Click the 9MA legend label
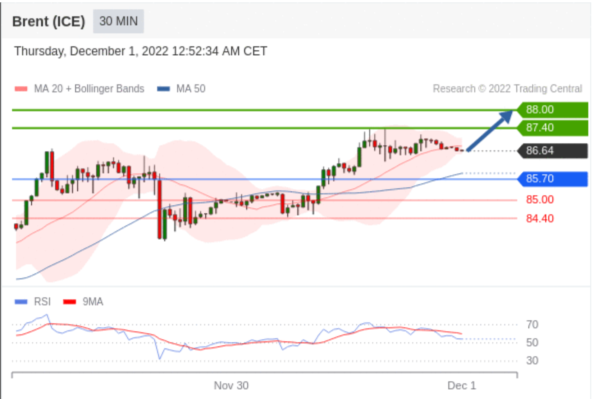This screenshot has height=399, width=594. click(x=93, y=302)
